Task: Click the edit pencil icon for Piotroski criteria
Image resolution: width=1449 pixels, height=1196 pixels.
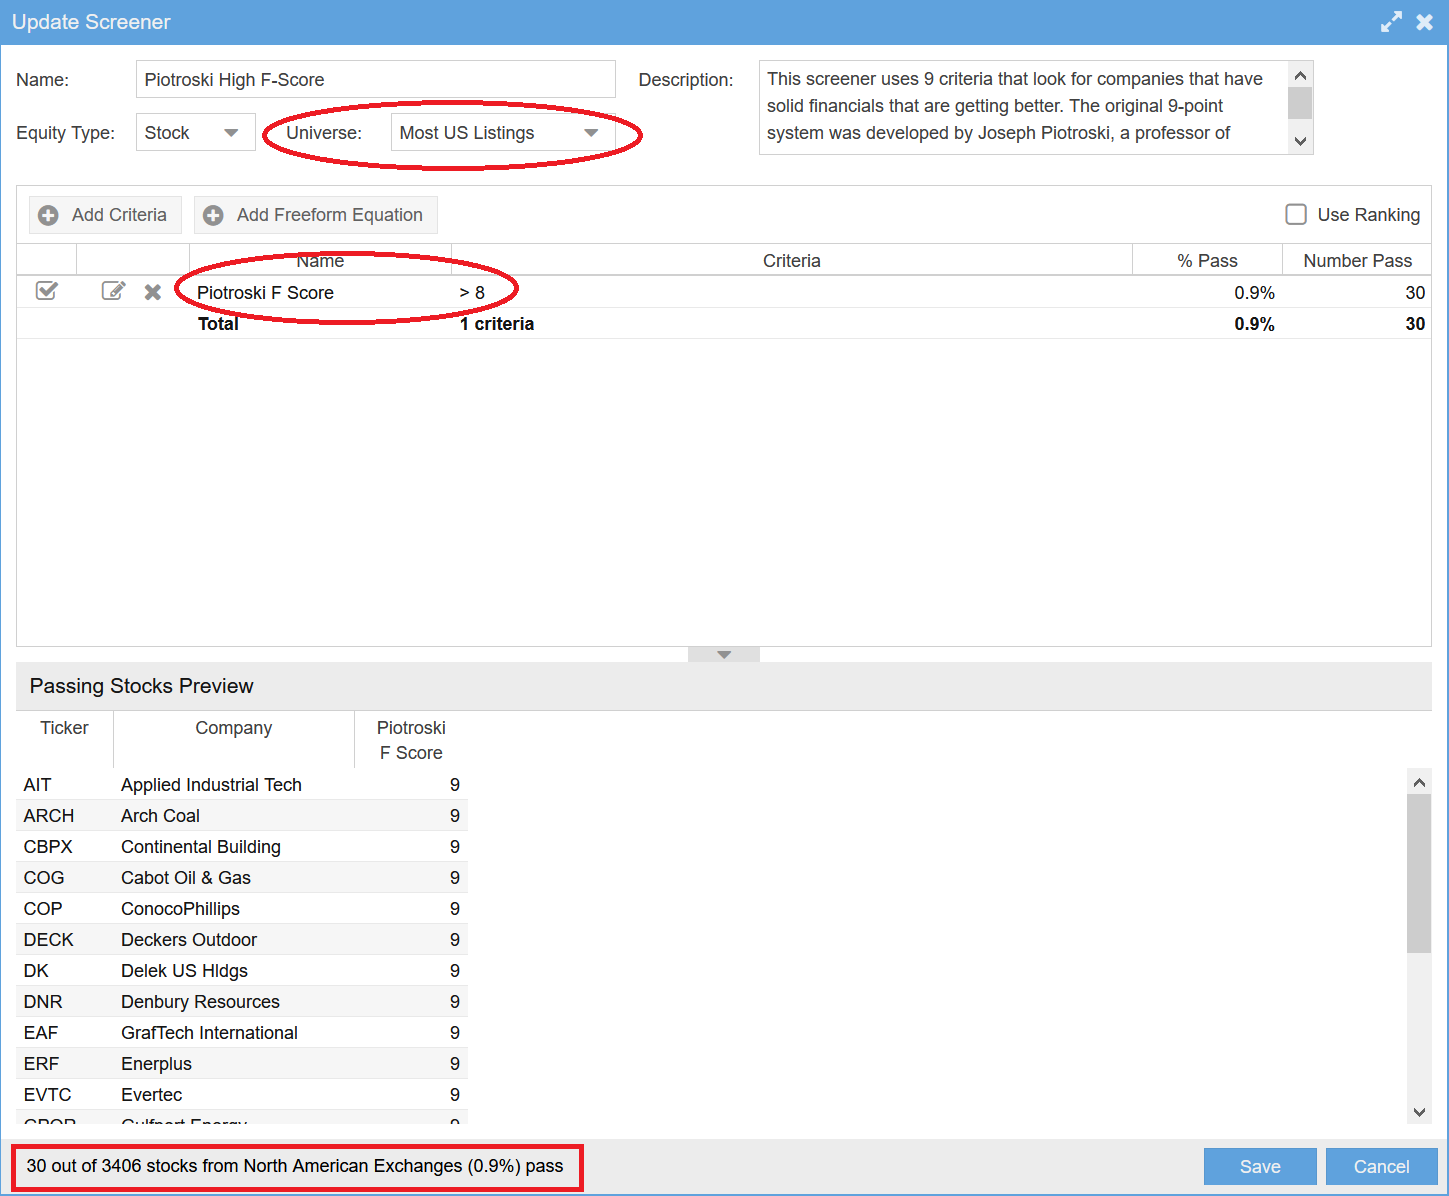Action: [113, 291]
